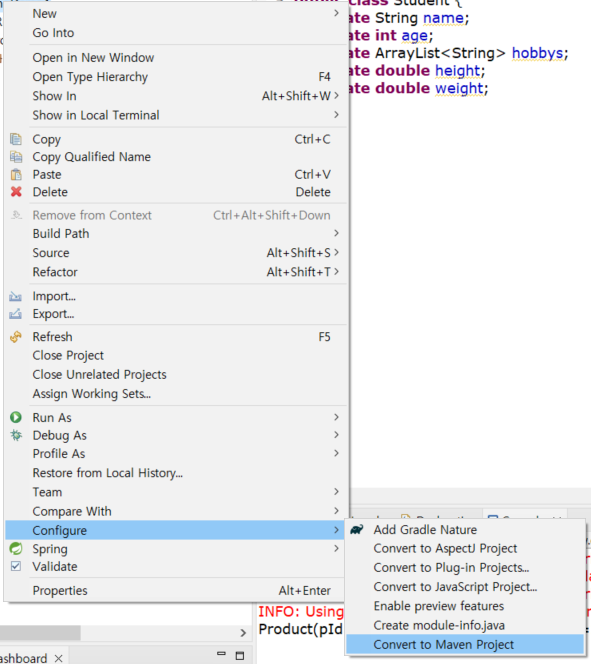The width and height of the screenshot is (591, 664).
Task: Choose Enable preview features
Action: click(465, 606)
